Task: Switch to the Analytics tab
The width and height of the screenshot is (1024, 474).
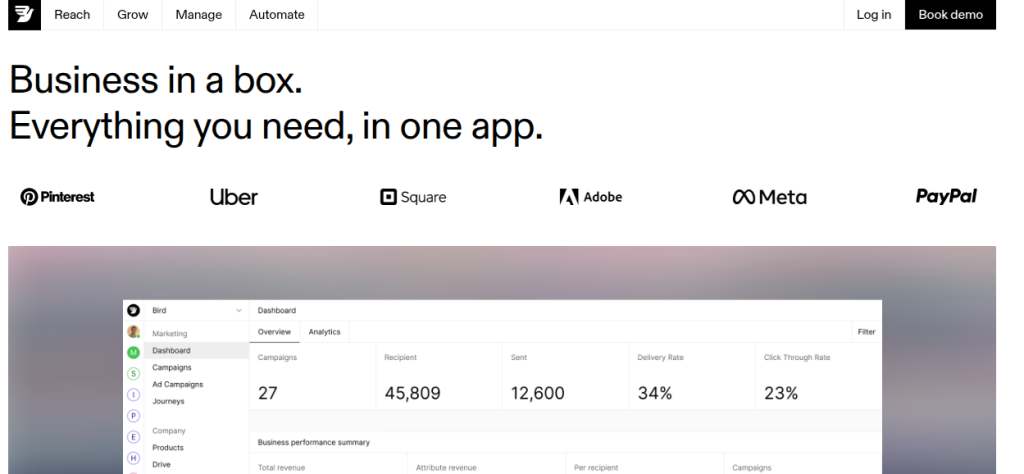Action: tap(325, 332)
